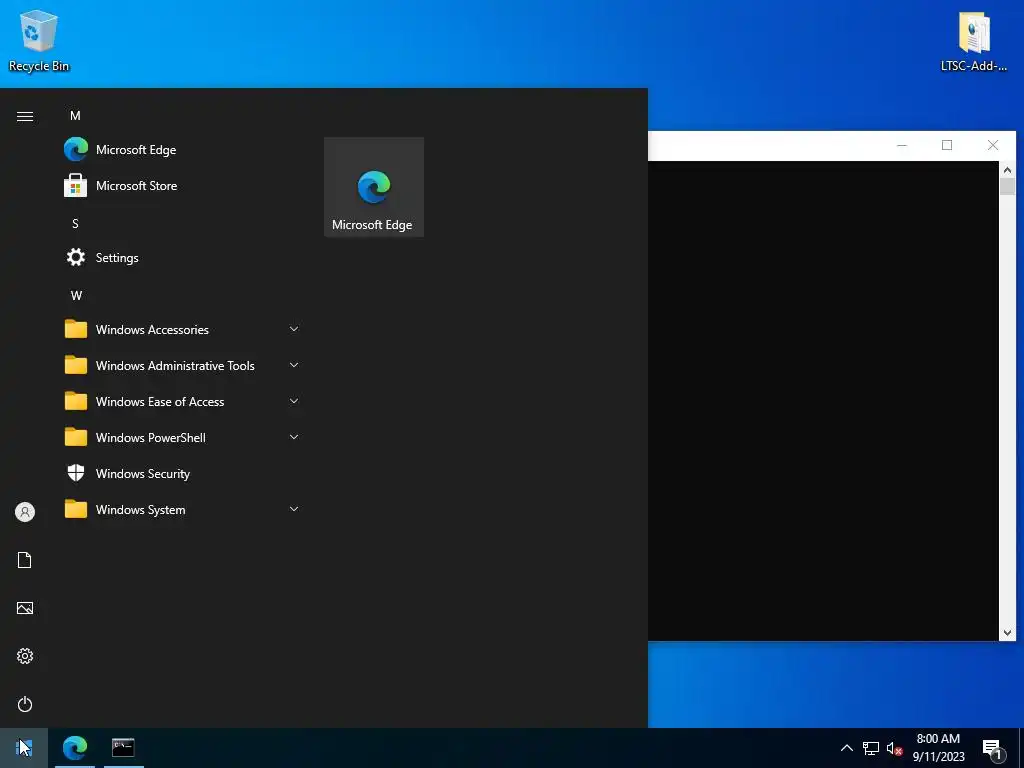Screen dimensions: 1024x768
Task: Select the LTSC-Add desktop folder icon
Action: [x=974, y=40]
